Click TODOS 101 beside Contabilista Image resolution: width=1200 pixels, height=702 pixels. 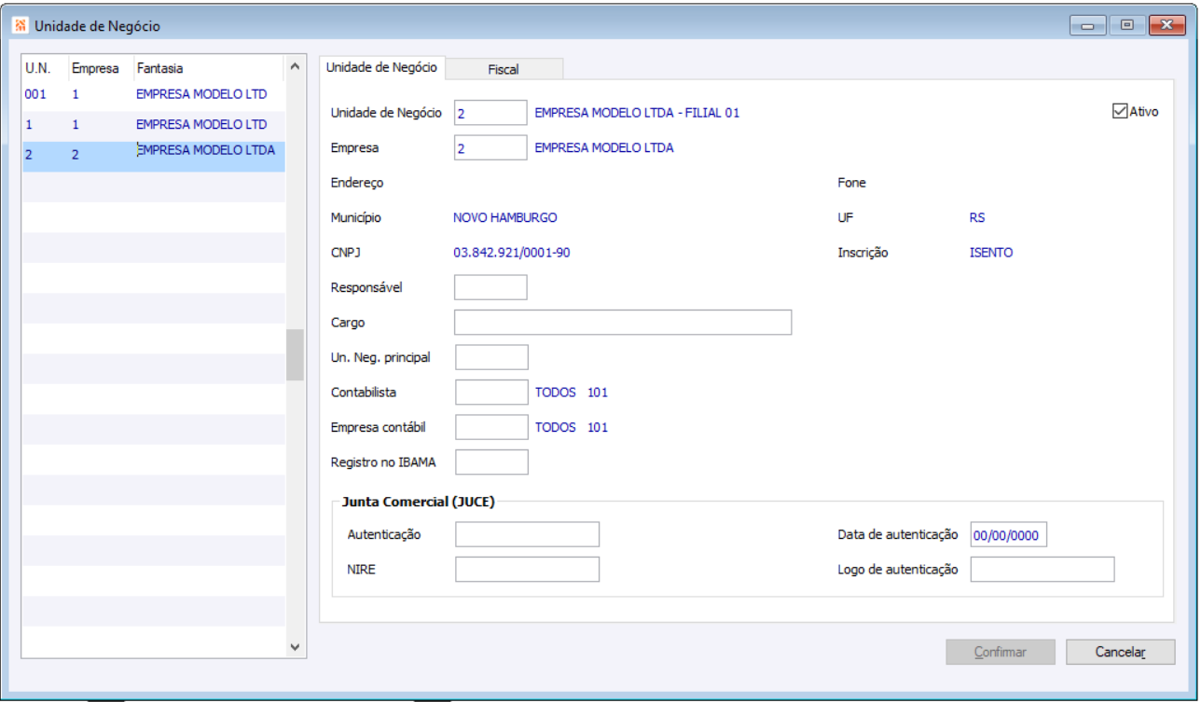point(571,392)
